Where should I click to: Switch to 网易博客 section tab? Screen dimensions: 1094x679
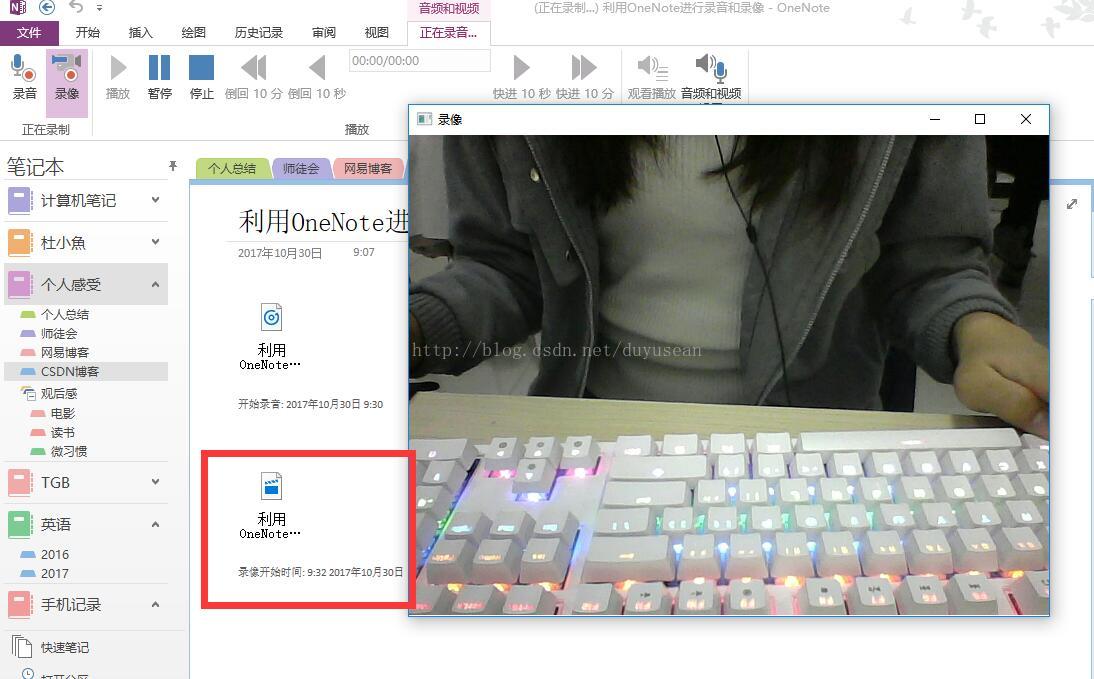click(368, 168)
